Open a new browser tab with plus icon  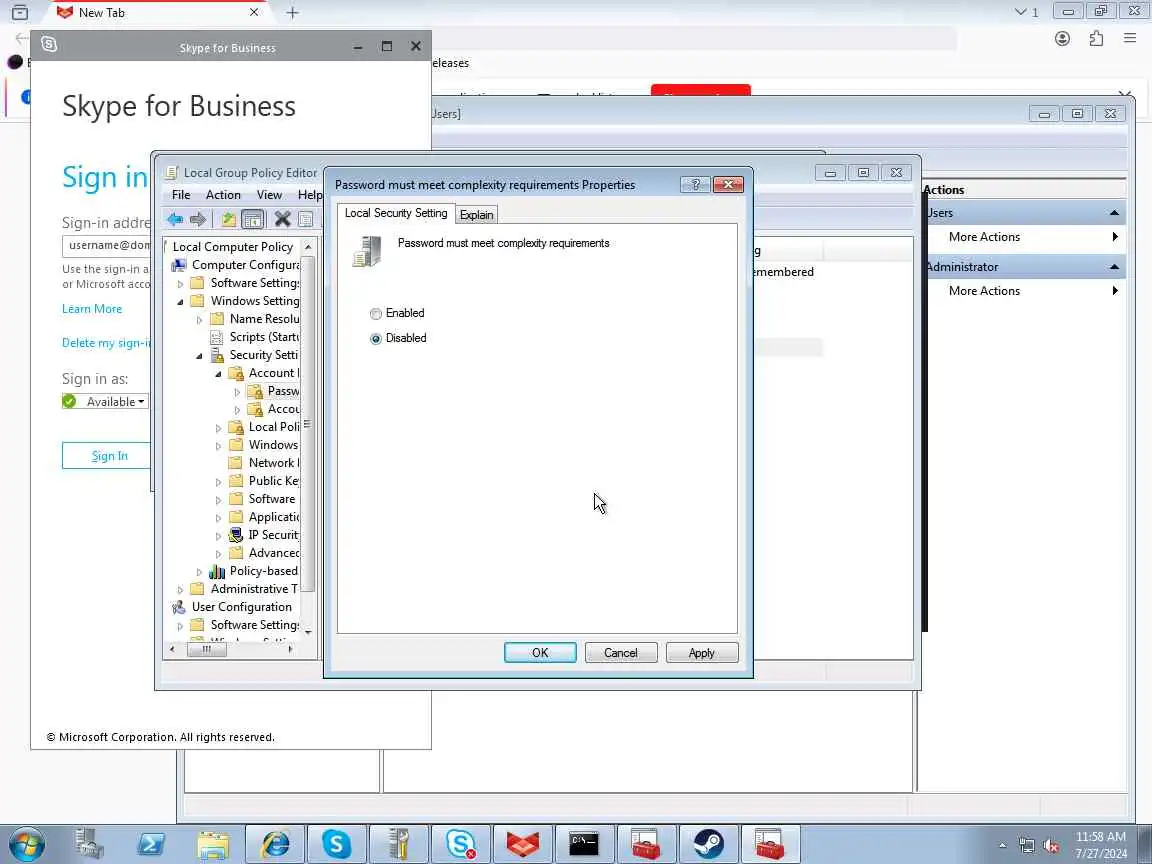[292, 12]
